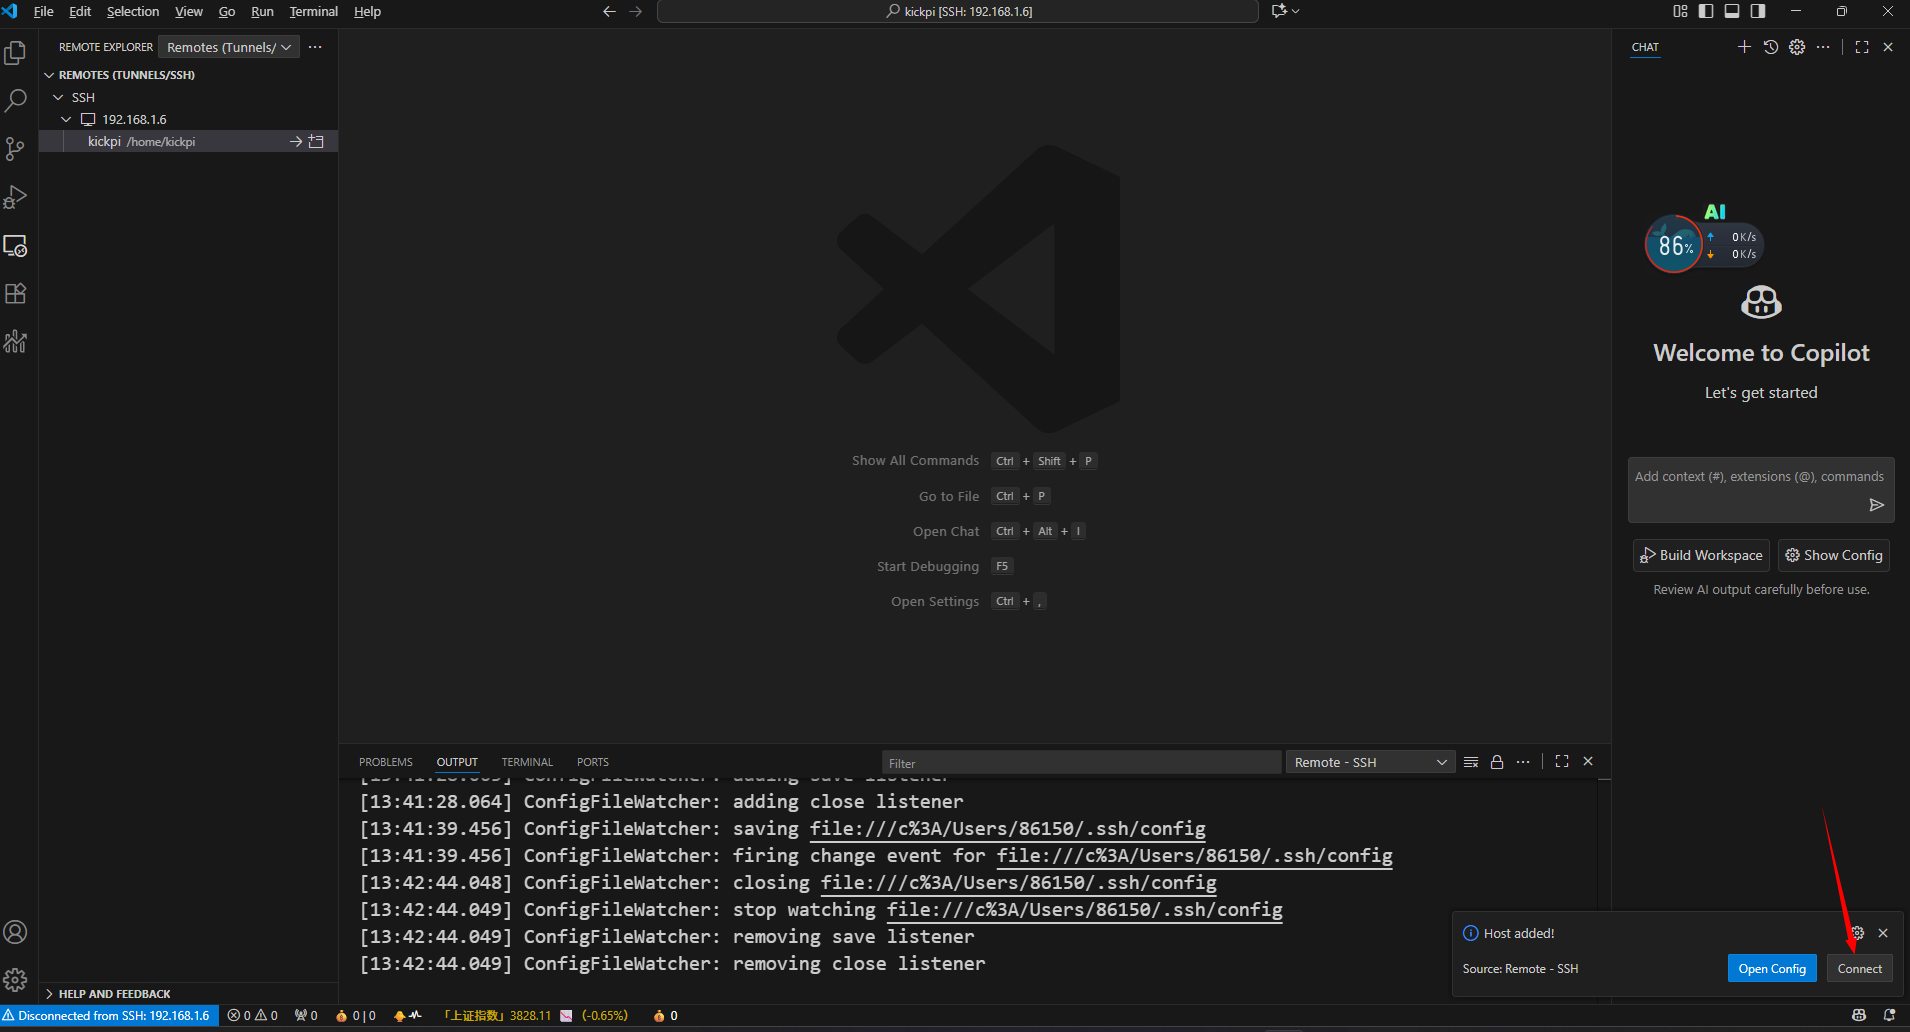This screenshot has width=1910, height=1032.
Task: Open Remotes (Tunnels/SSH) dropdown
Action: [x=229, y=47]
